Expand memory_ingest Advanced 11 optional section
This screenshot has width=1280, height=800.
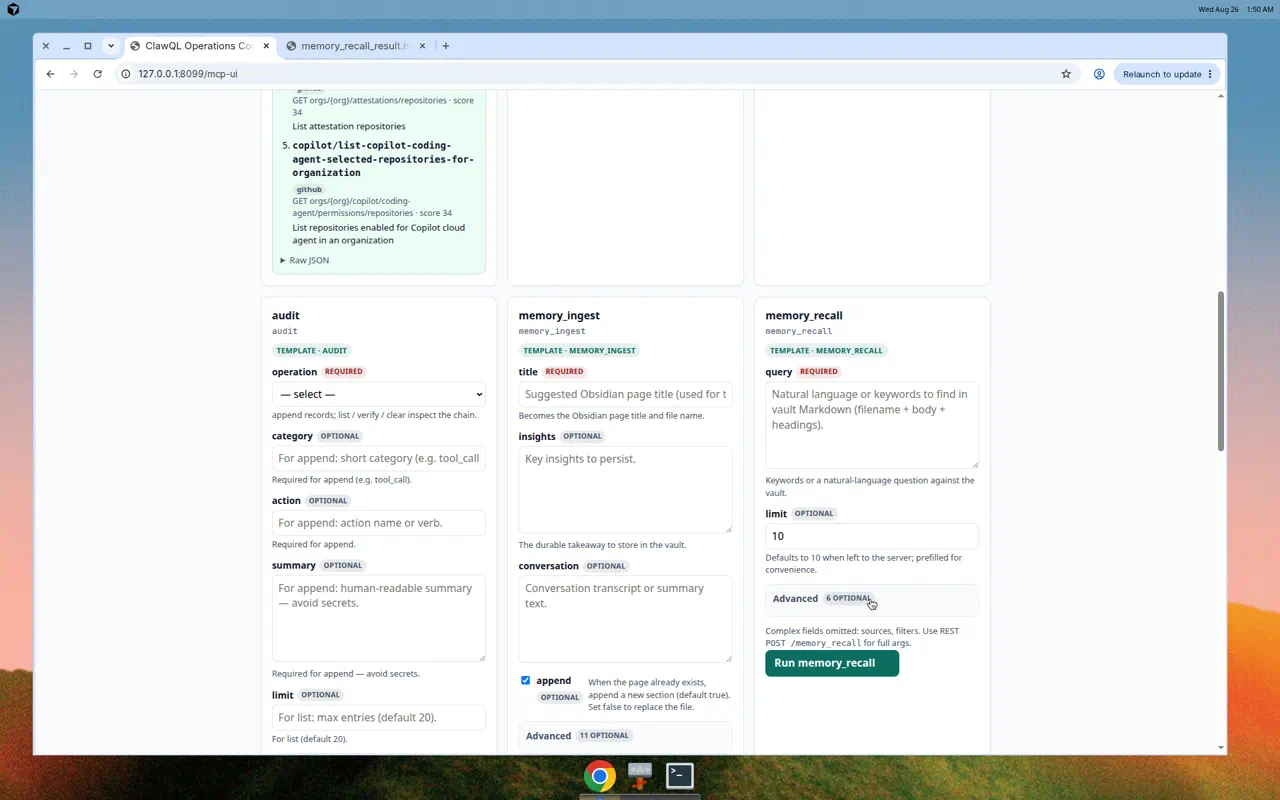(x=626, y=735)
